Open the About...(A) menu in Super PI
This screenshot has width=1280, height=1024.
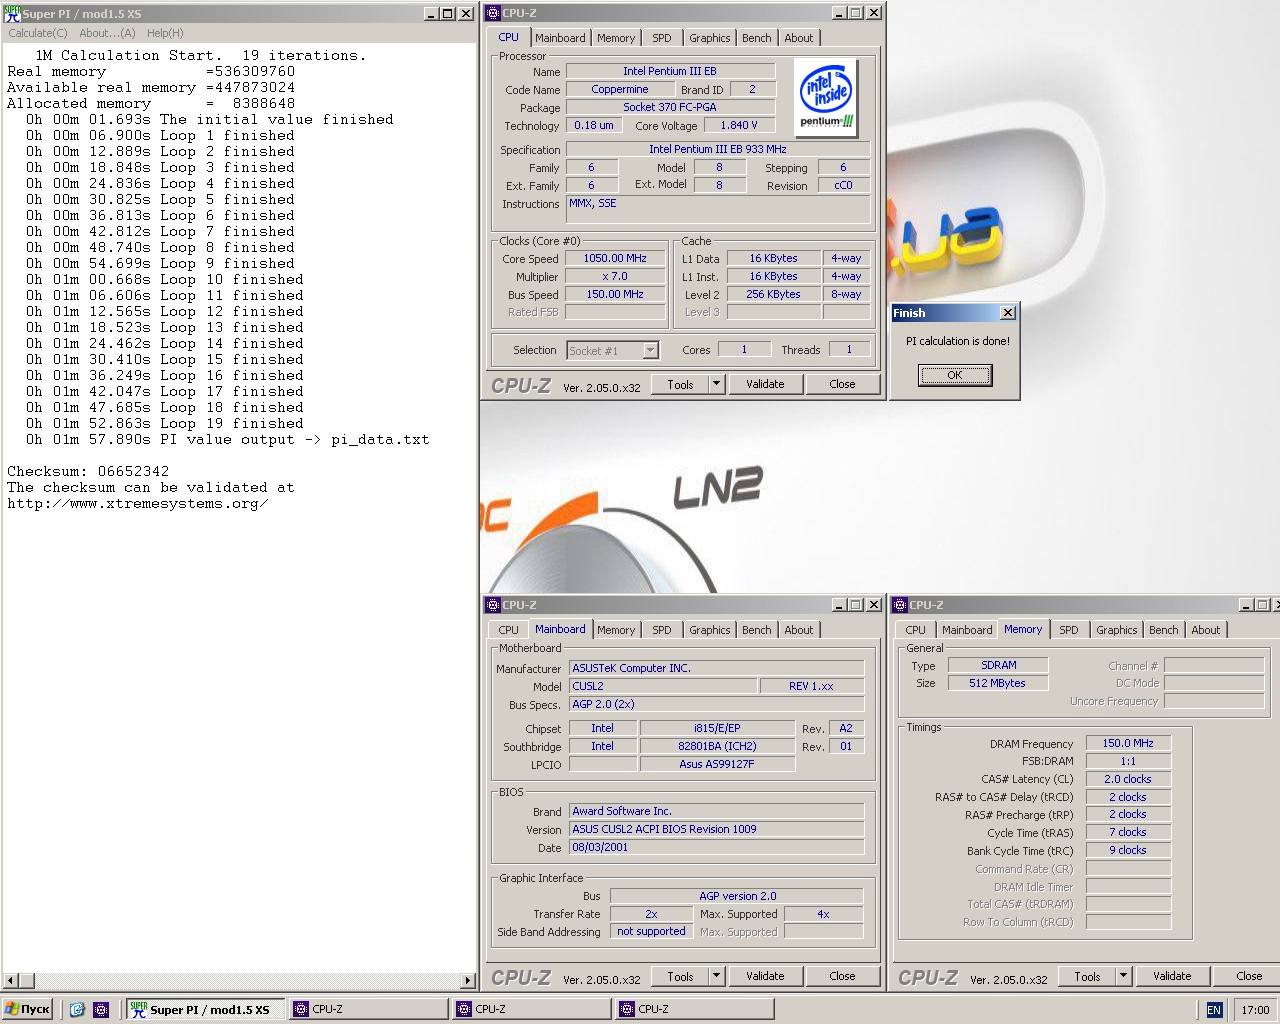pyautogui.click(x=107, y=33)
